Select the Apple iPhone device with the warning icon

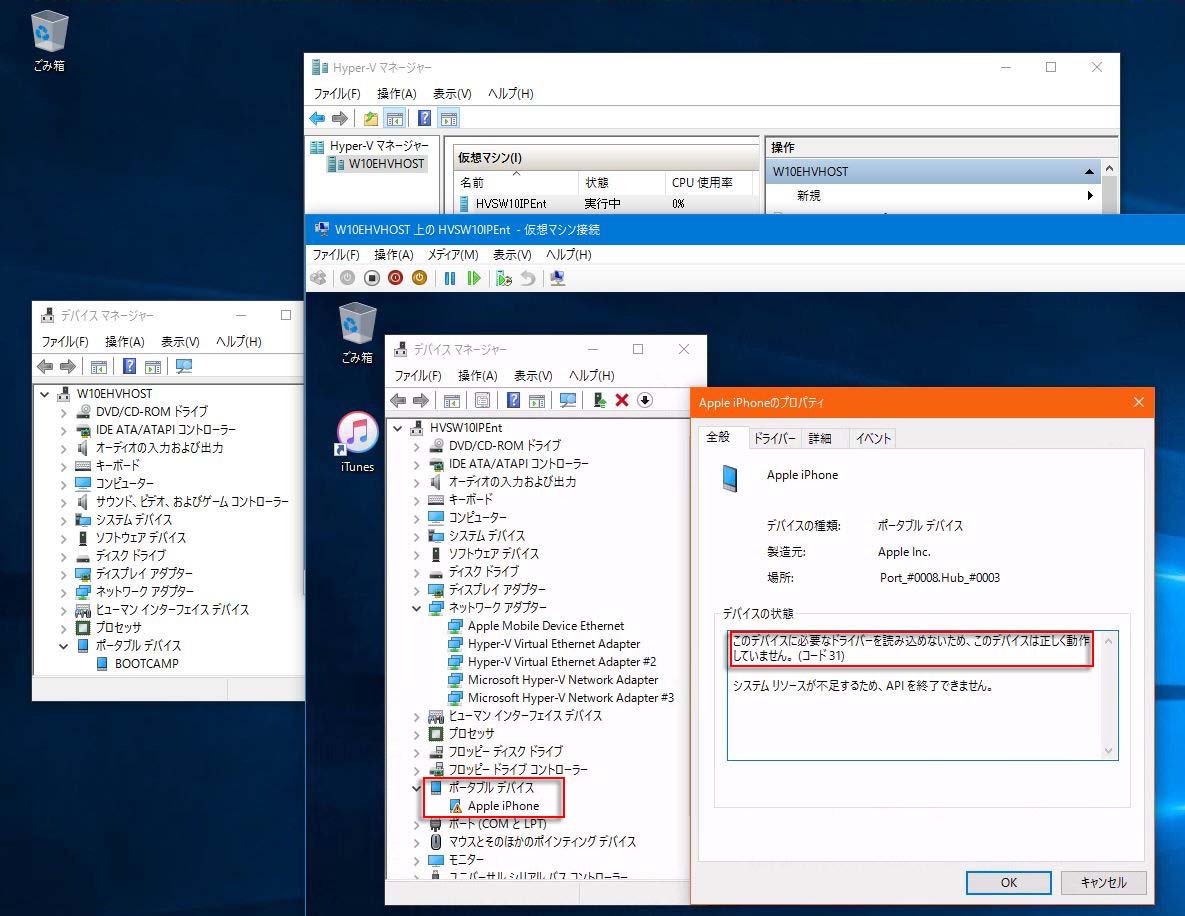pyautogui.click(x=503, y=806)
